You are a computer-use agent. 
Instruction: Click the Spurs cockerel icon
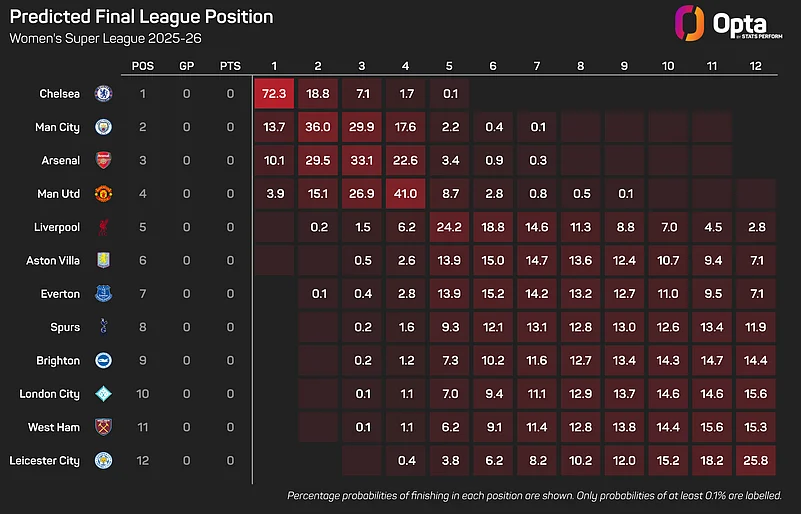point(104,327)
